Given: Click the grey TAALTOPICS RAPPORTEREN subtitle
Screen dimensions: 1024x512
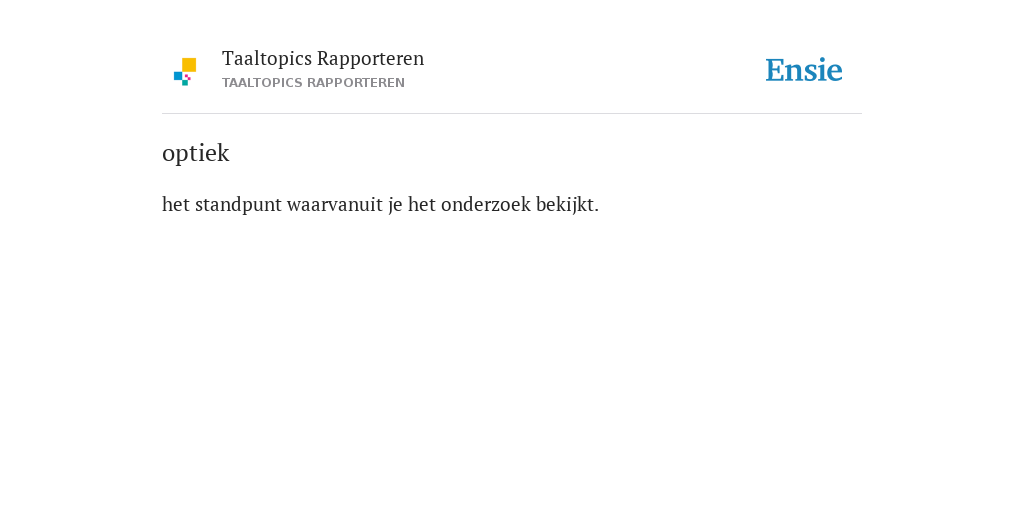Looking at the screenshot, I should 313,83.
